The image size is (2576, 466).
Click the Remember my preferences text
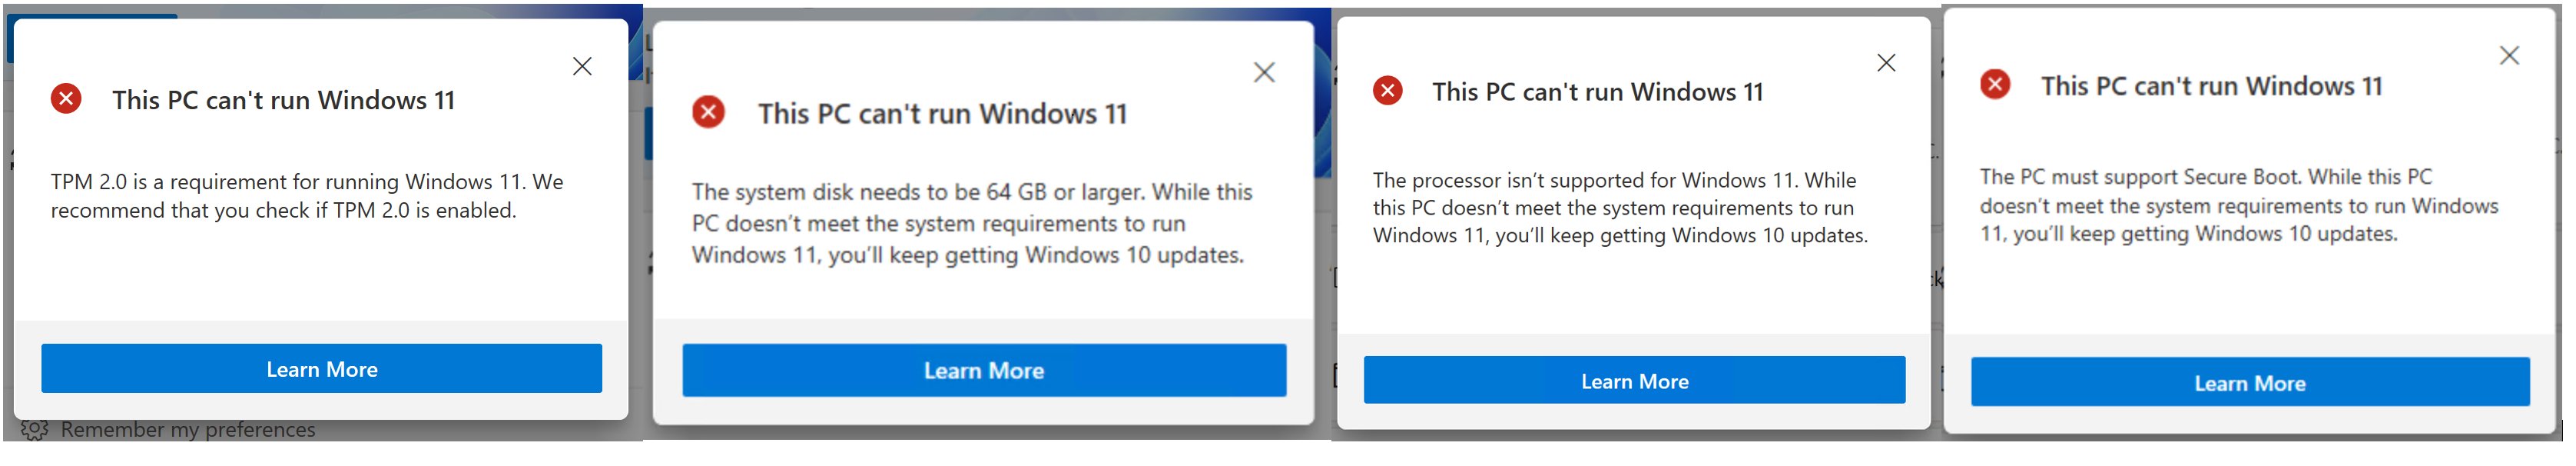click(188, 430)
